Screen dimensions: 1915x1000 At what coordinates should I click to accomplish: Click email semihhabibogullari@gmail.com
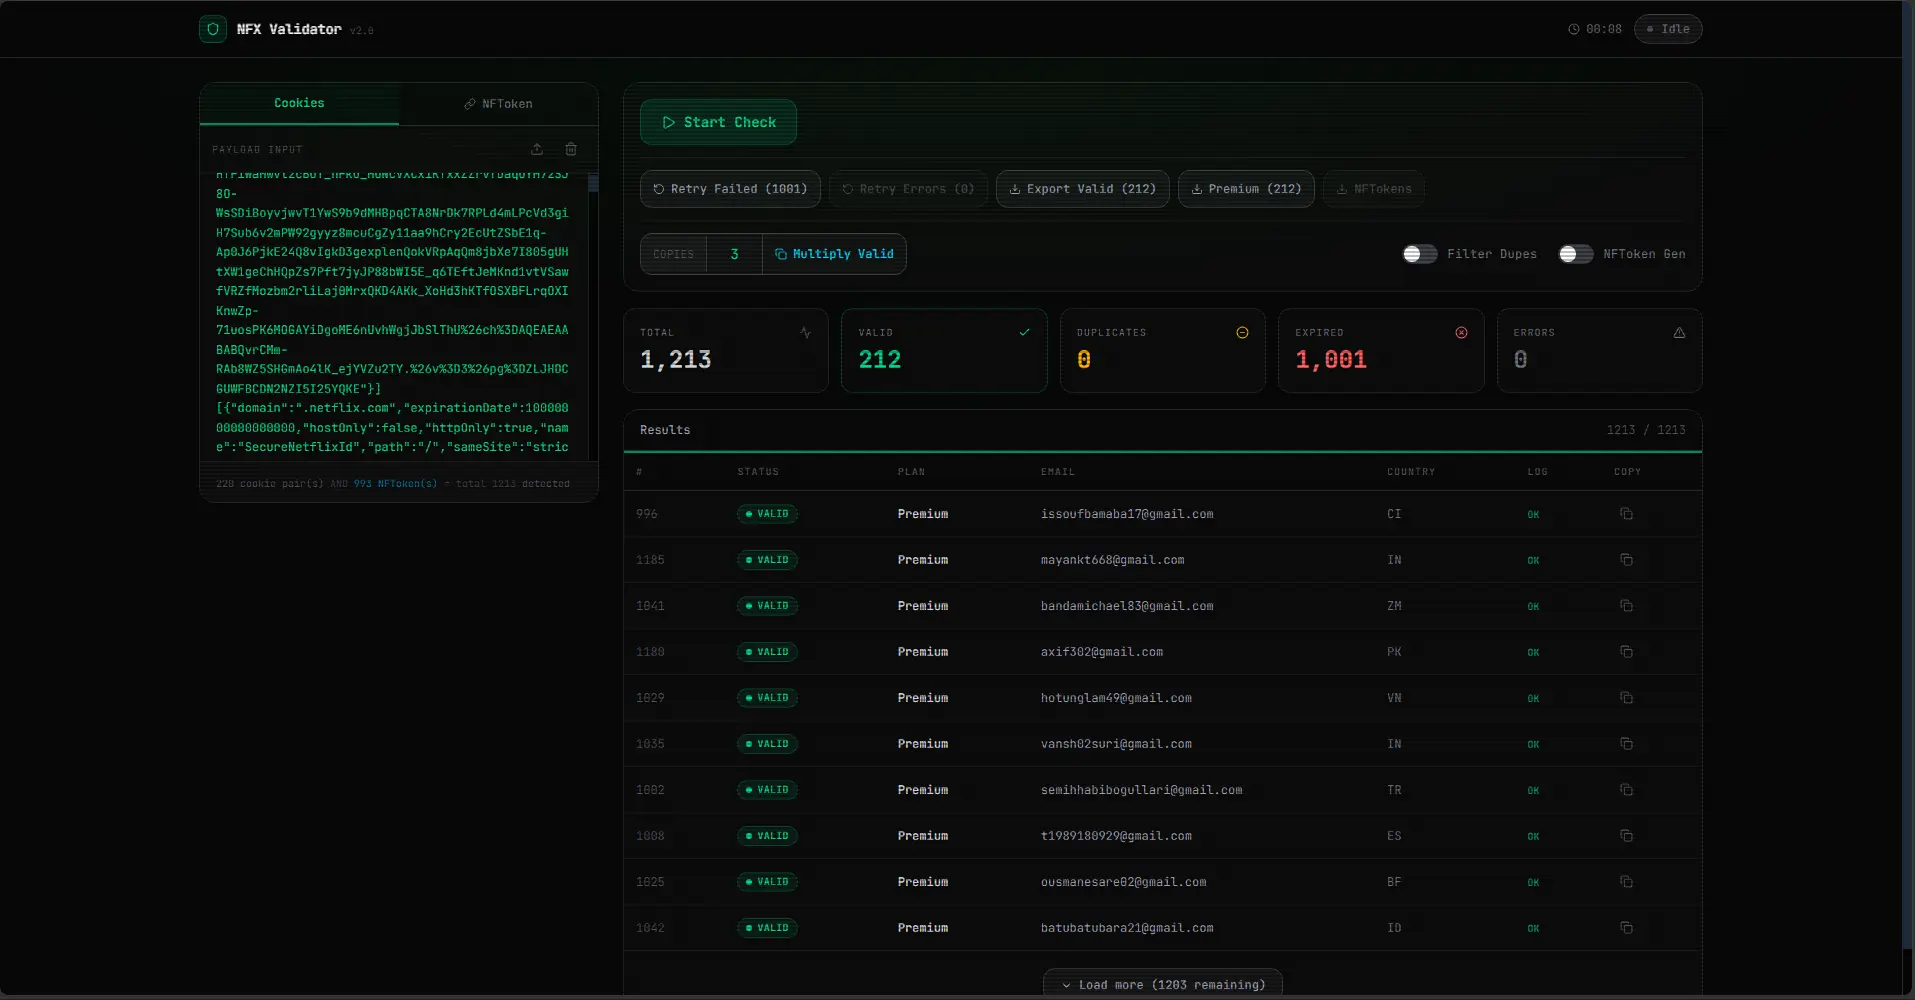(x=1141, y=790)
